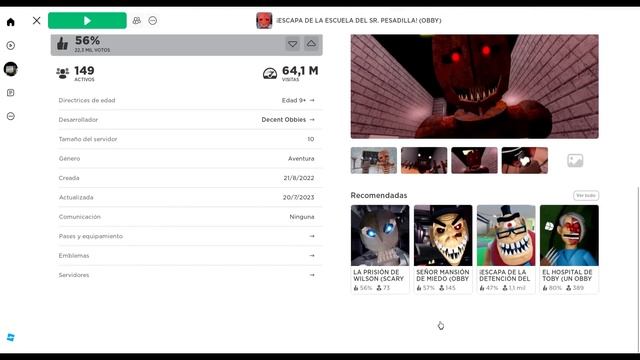Start the game with the green Play button
The height and width of the screenshot is (360, 640).
(87, 20)
